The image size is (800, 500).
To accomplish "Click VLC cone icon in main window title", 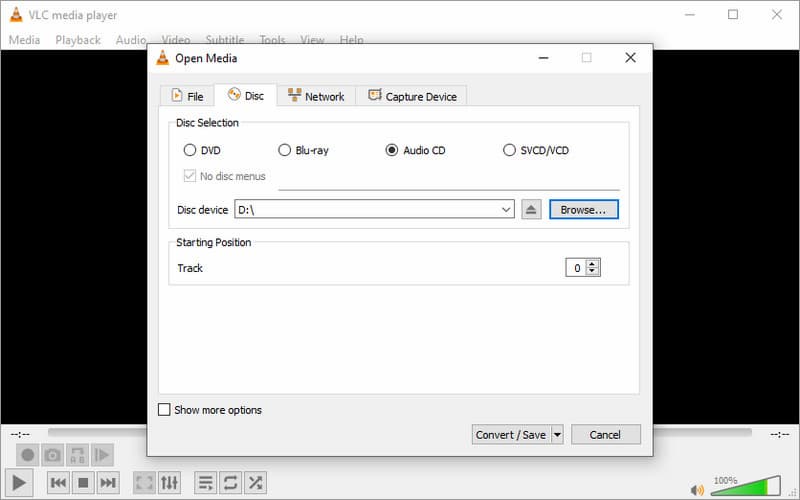I will (16, 15).
